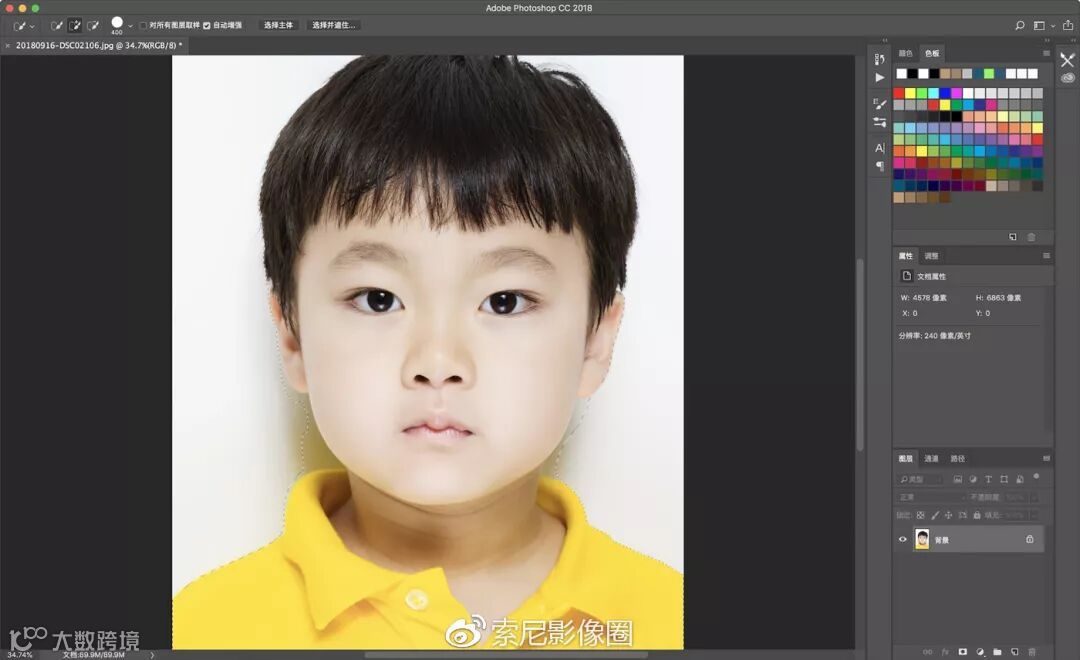Click the H: 6863 像素 value
Image resolution: width=1080 pixels, height=660 pixels.
[x=998, y=298]
